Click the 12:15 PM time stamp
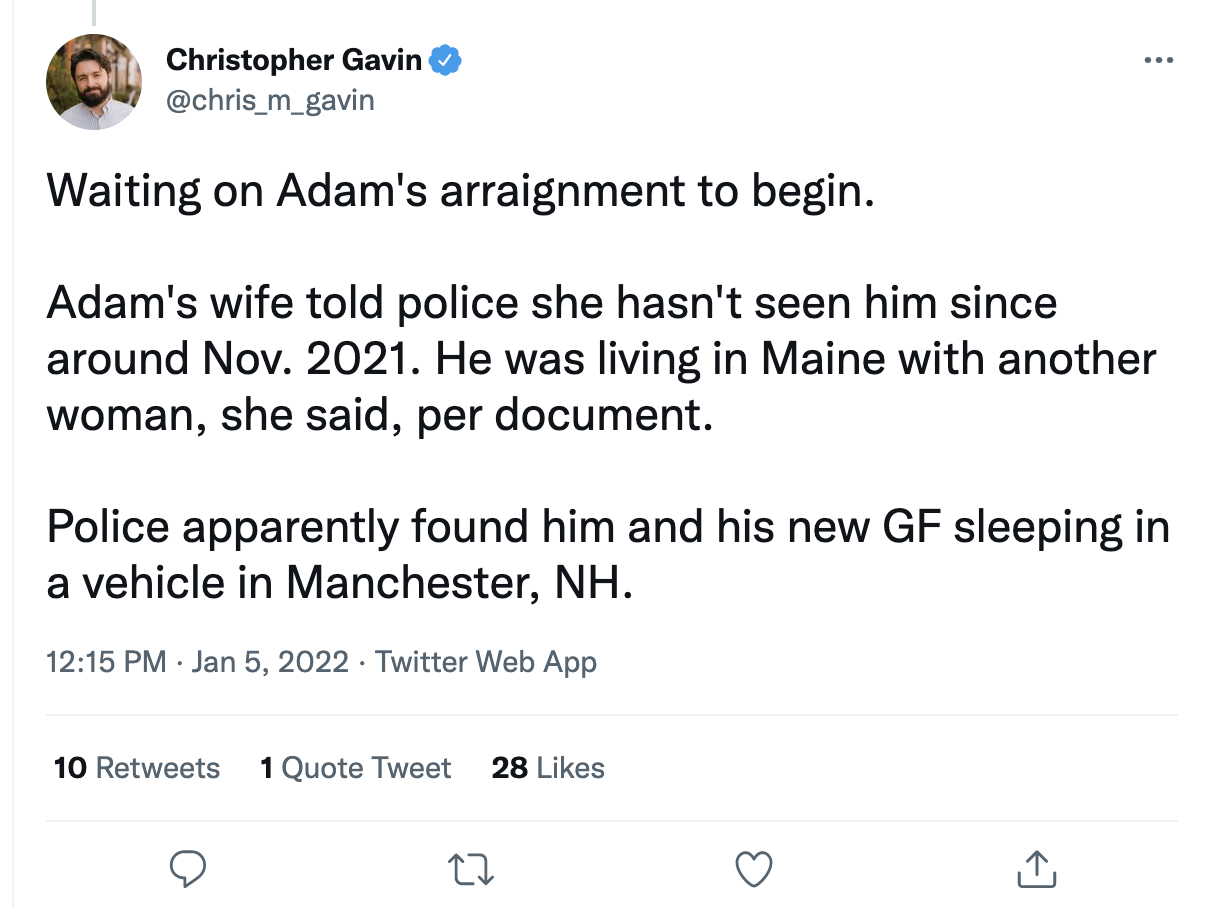 pos(106,662)
